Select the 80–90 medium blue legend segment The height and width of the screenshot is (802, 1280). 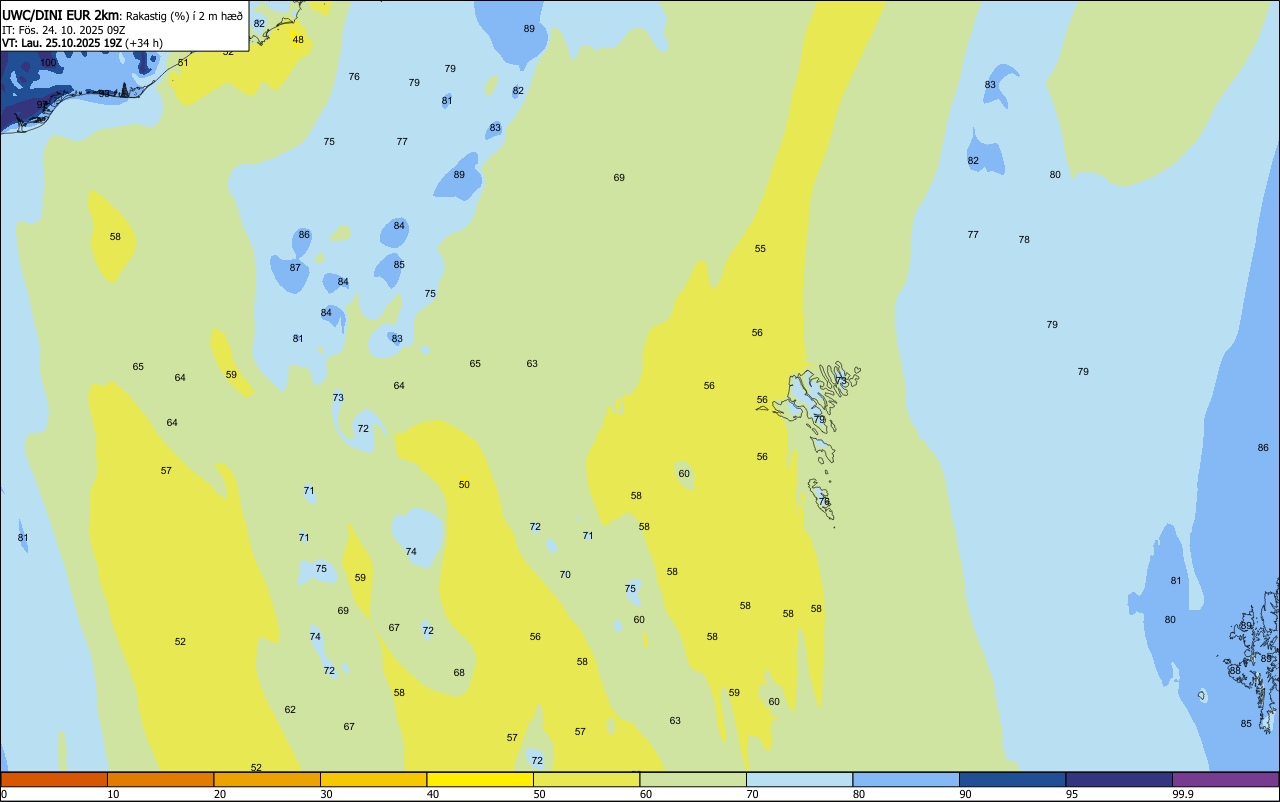pos(906,779)
